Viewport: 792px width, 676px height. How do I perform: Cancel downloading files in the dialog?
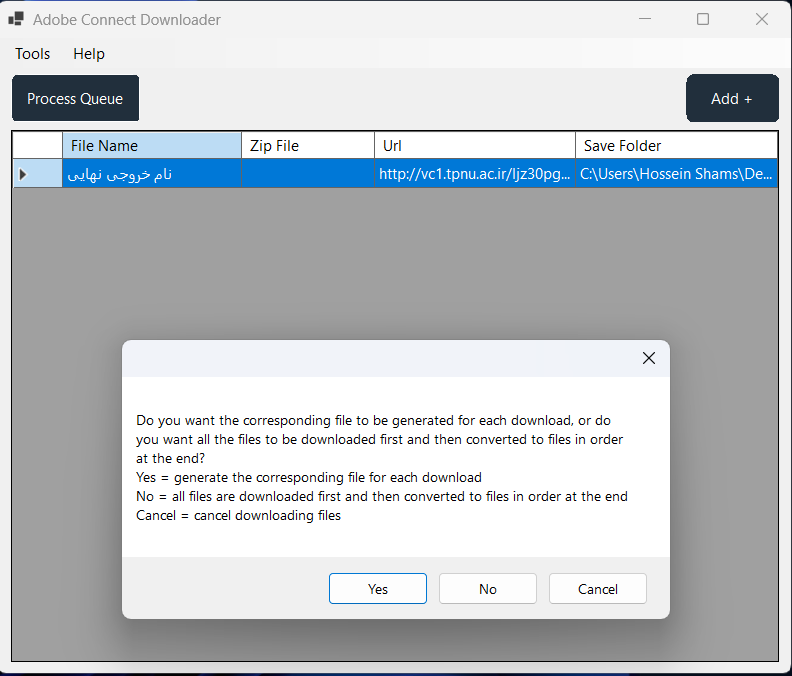click(598, 589)
